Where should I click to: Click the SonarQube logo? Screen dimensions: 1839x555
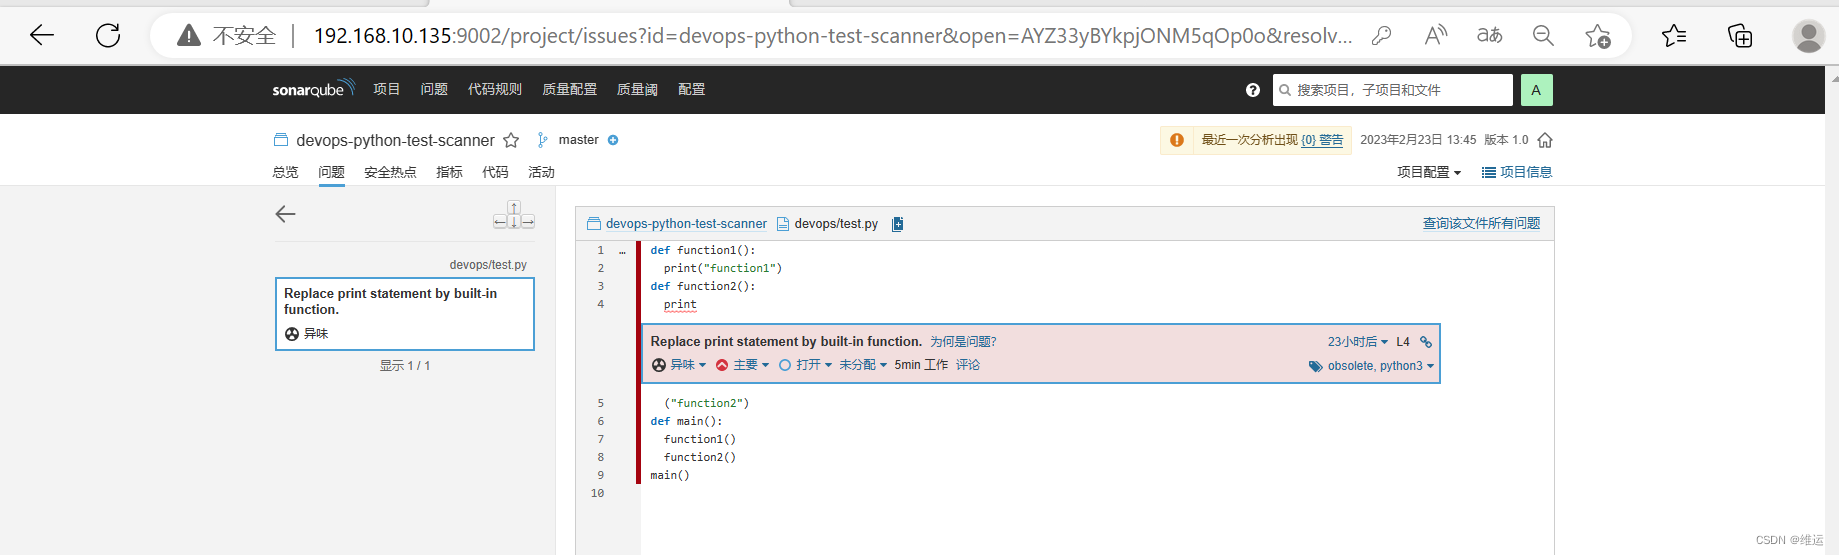[x=313, y=89]
